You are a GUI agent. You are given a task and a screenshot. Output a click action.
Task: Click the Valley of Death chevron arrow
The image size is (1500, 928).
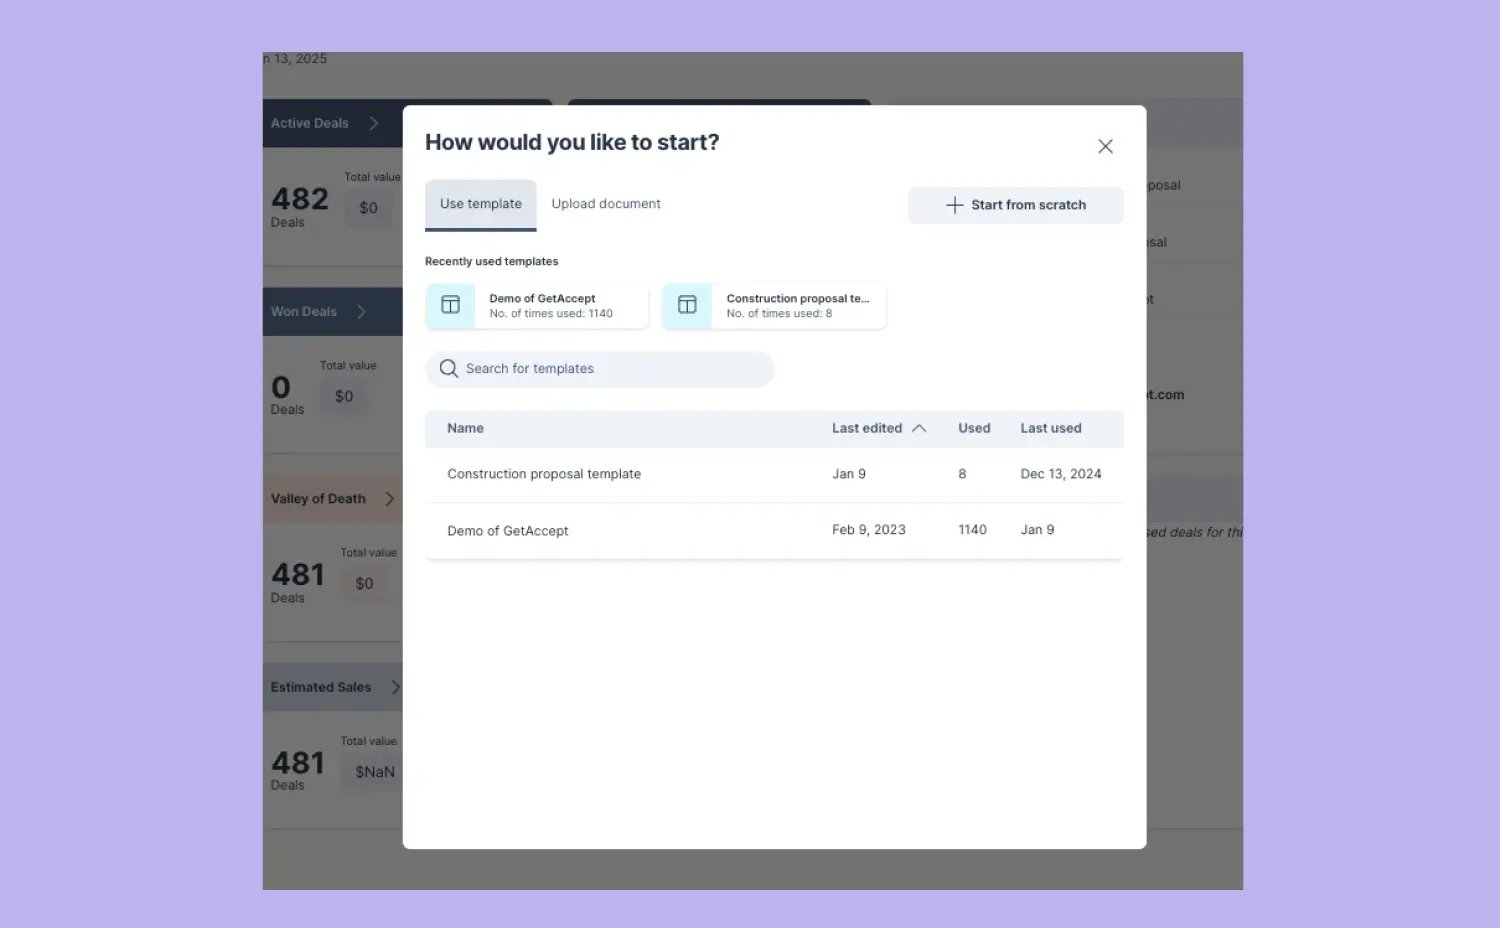(x=390, y=498)
